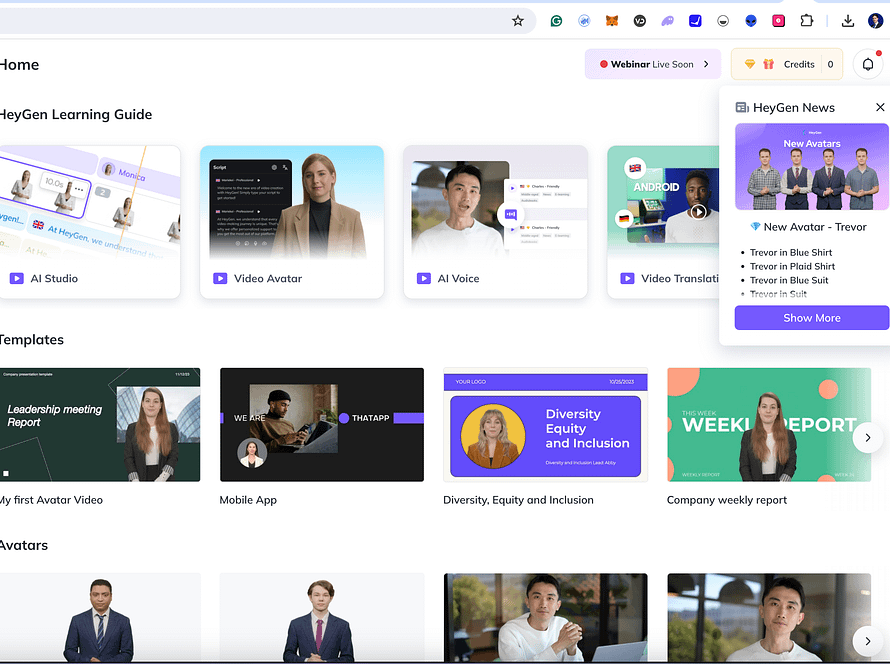Click the credits count showing 0
The height and width of the screenshot is (664, 890).
[x=830, y=64]
